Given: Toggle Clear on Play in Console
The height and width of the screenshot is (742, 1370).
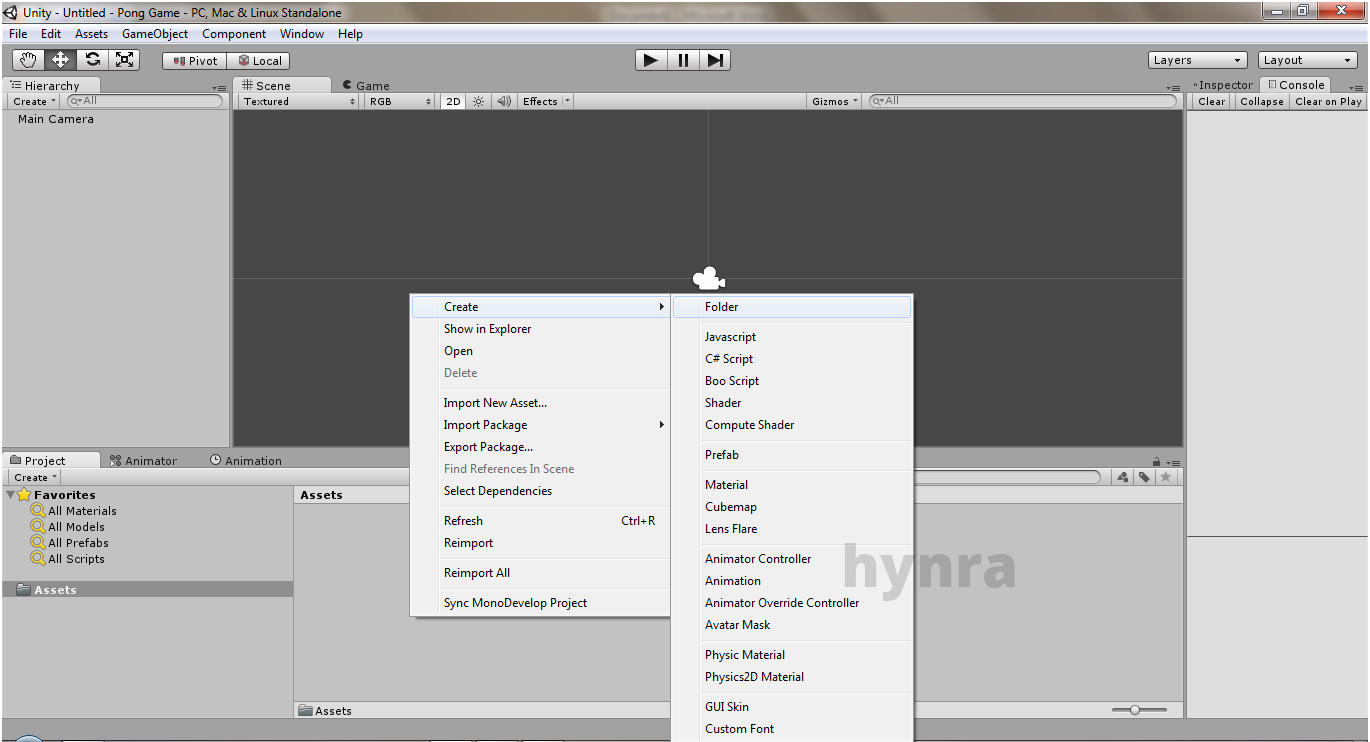Looking at the screenshot, I should pyautogui.click(x=1328, y=101).
